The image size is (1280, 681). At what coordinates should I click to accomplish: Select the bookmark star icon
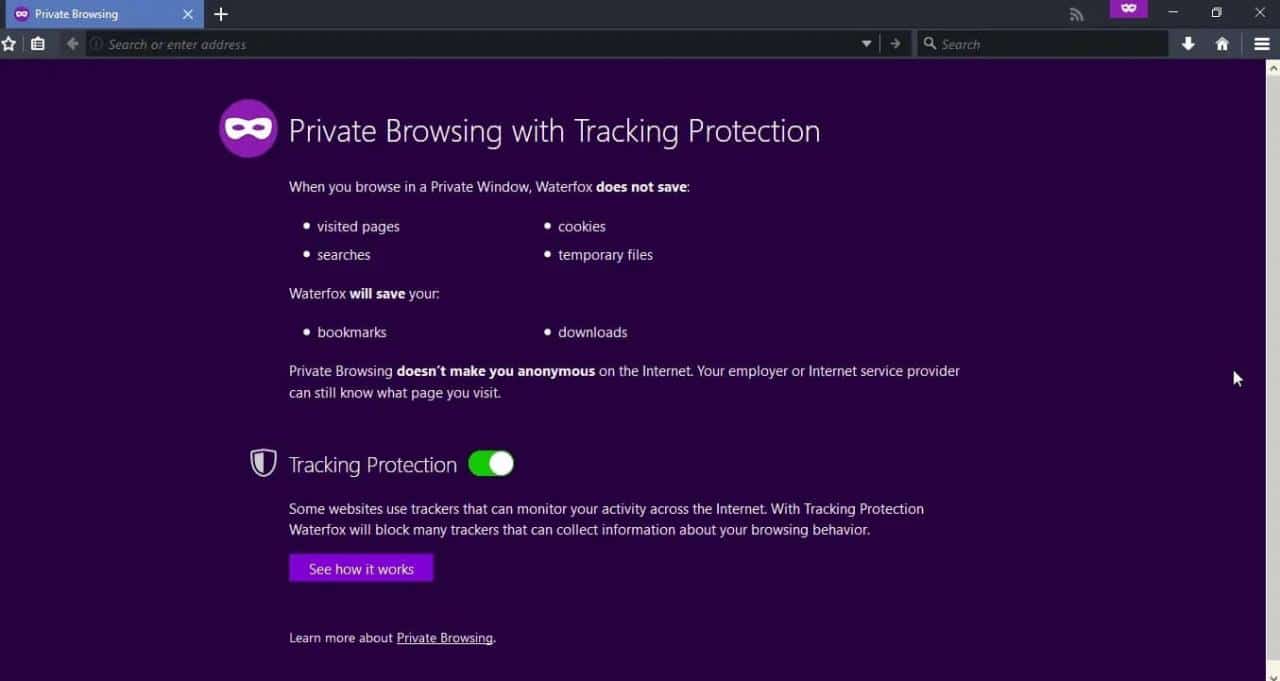pos(9,44)
